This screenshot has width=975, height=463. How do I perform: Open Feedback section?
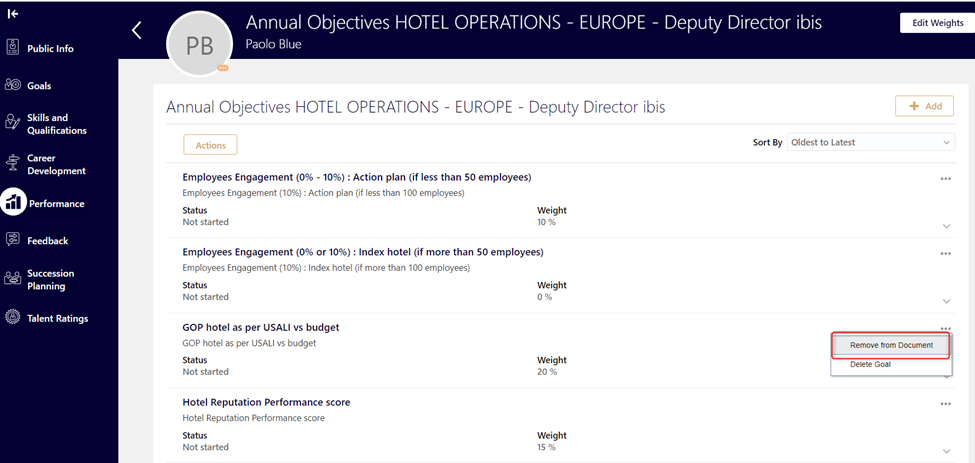[x=48, y=241]
